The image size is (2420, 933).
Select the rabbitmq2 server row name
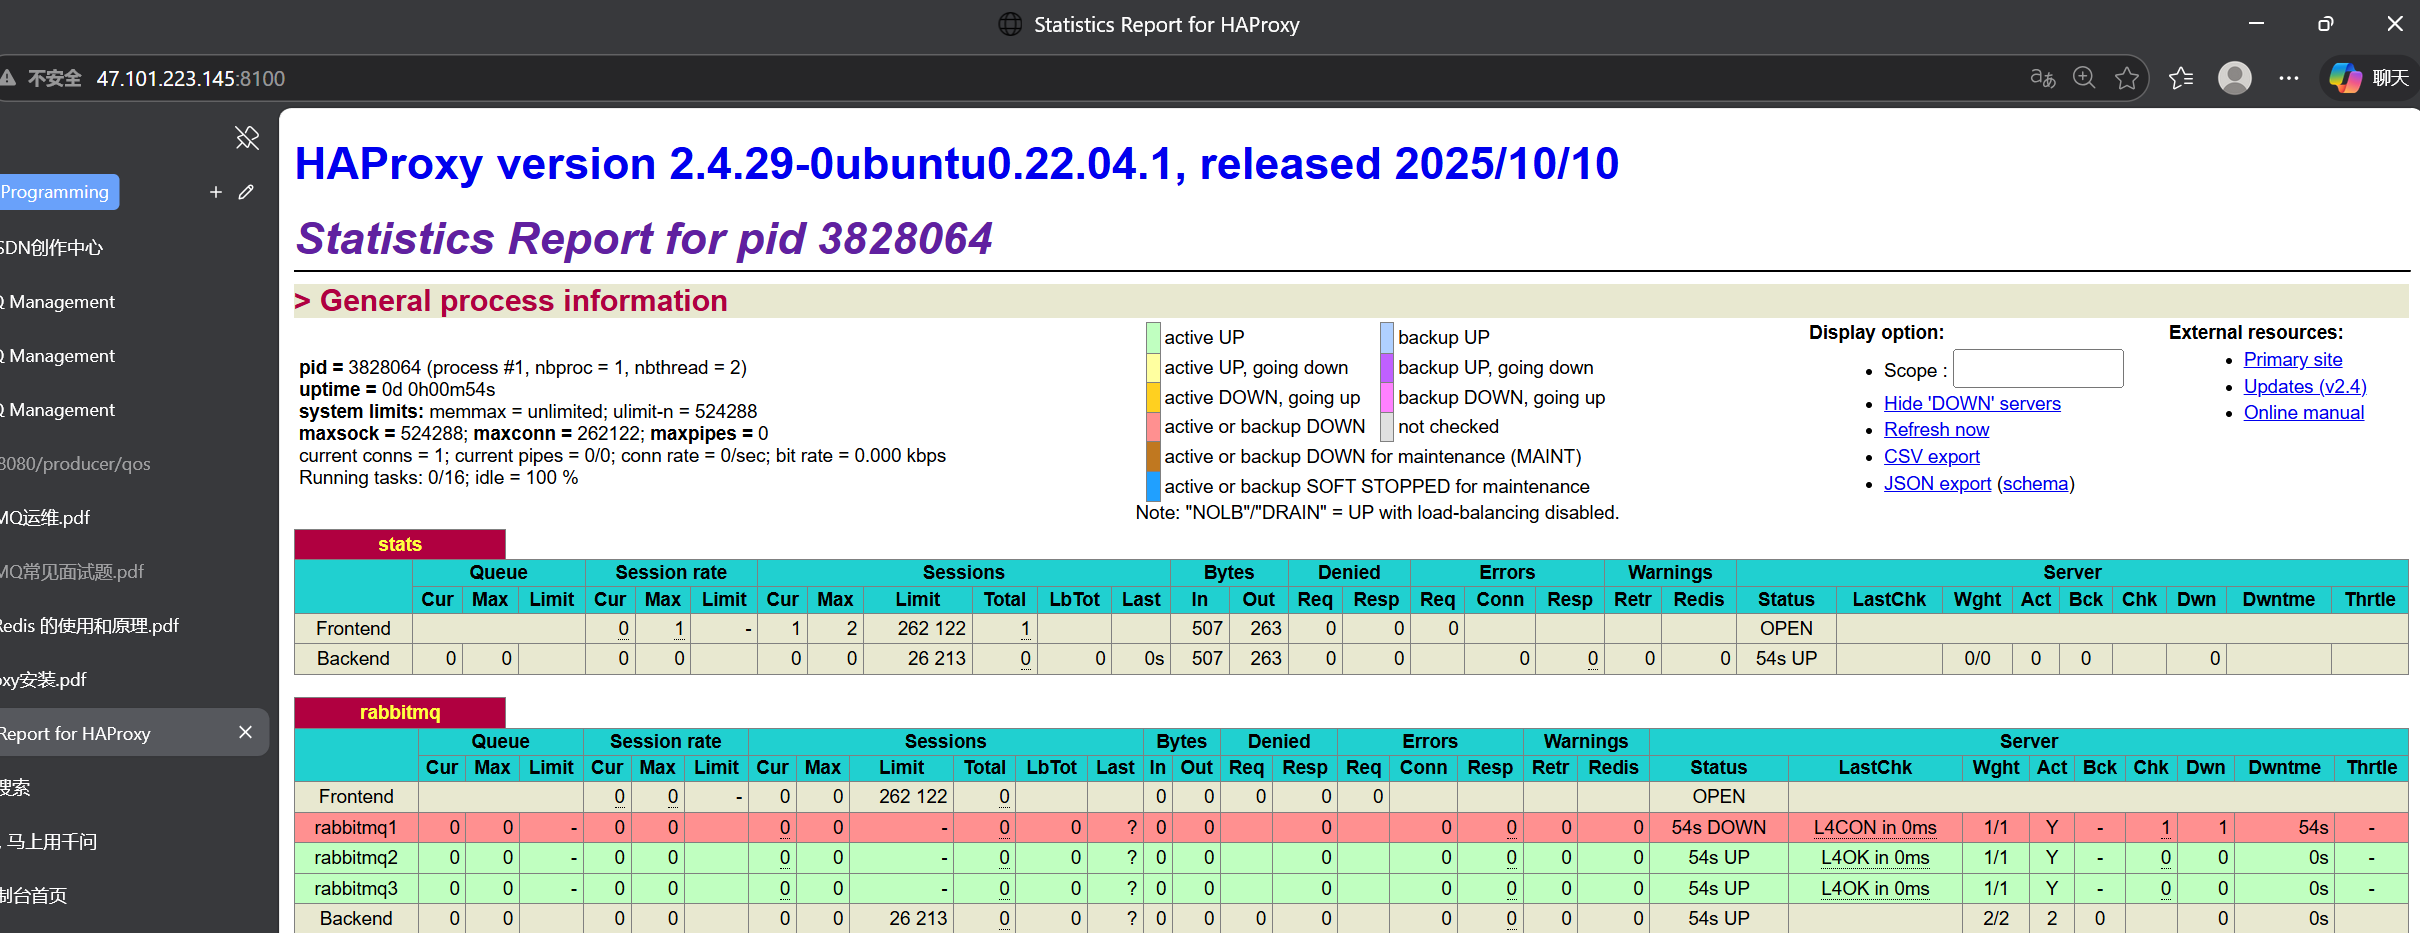(356, 857)
